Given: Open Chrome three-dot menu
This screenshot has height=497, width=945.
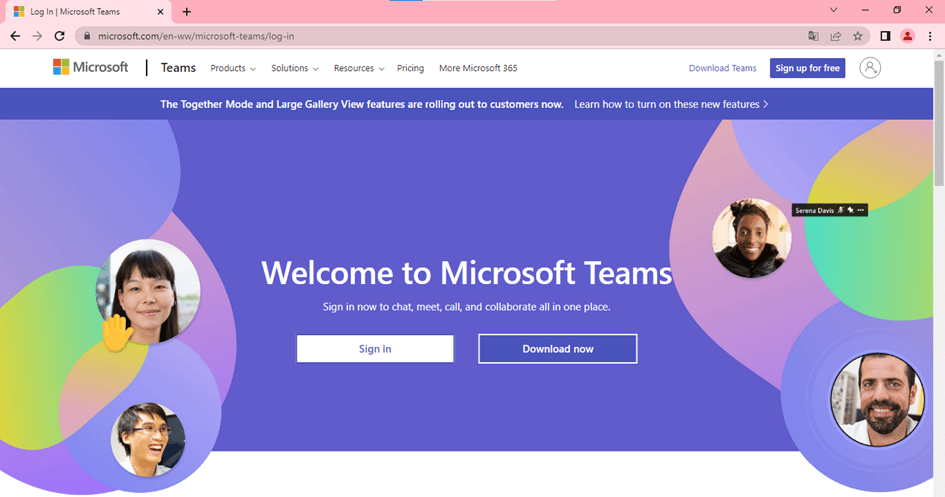Looking at the screenshot, I should tap(930, 36).
